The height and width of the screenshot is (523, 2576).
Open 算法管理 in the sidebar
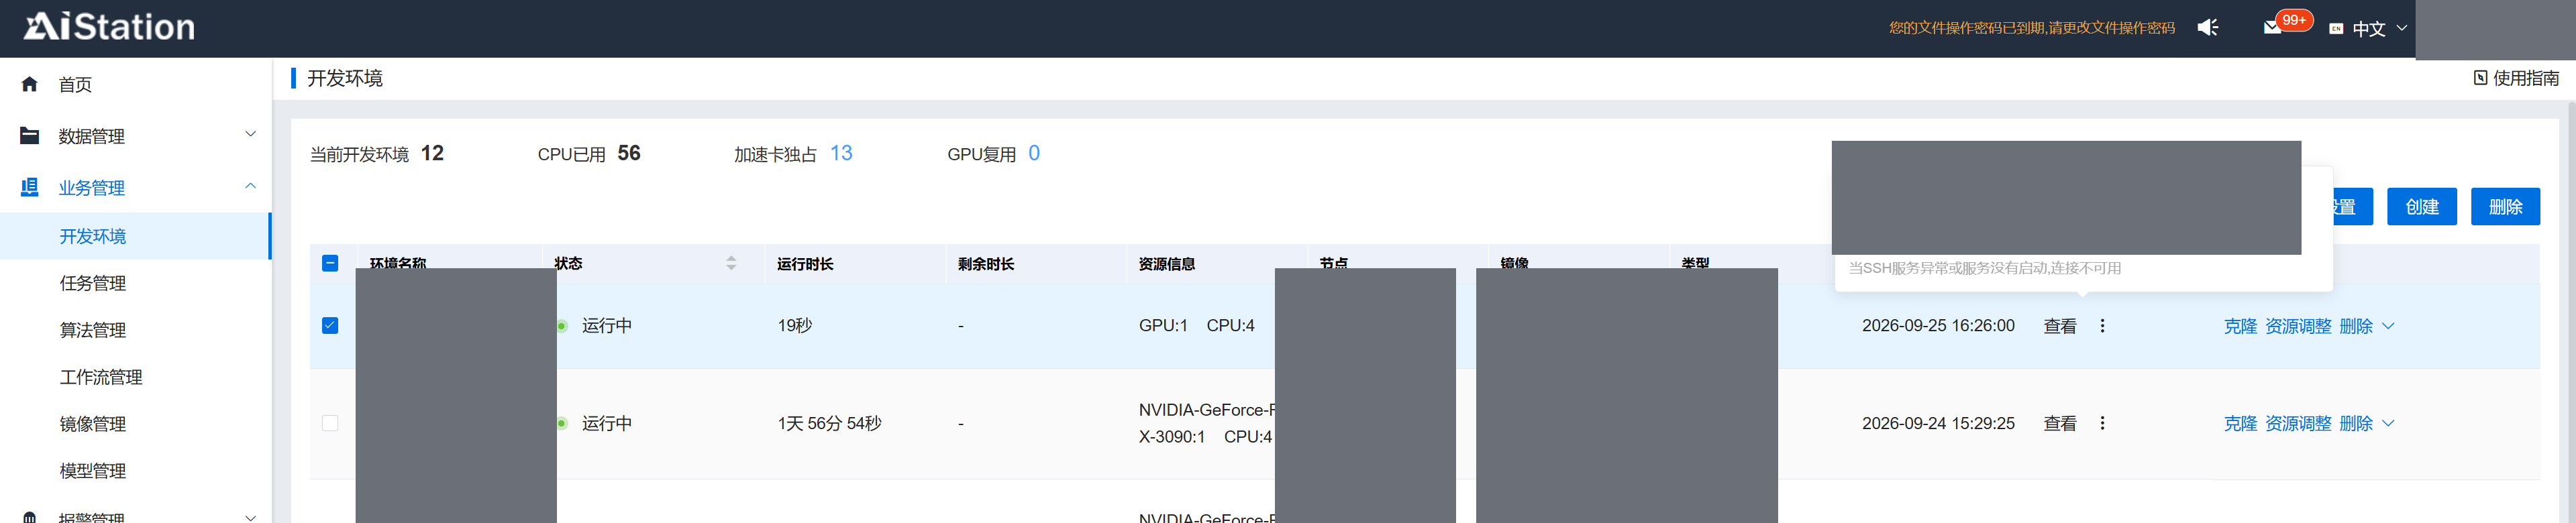[92, 330]
